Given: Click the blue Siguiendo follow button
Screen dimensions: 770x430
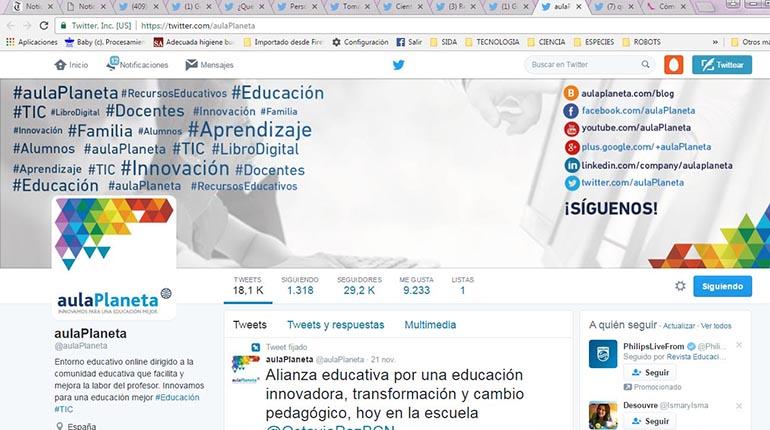Looking at the screenshot, I should point(722,286).
